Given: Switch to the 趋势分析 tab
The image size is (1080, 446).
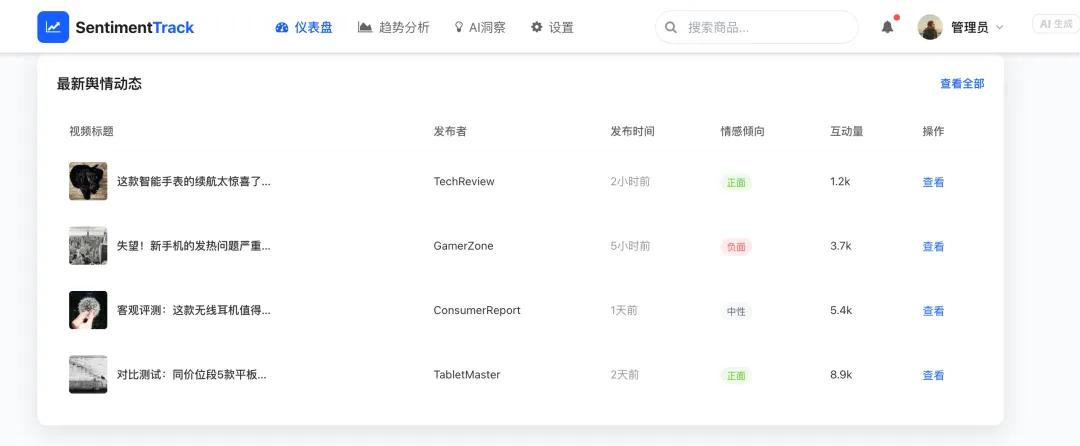Looking at the screenshot, I should point(394,28).
